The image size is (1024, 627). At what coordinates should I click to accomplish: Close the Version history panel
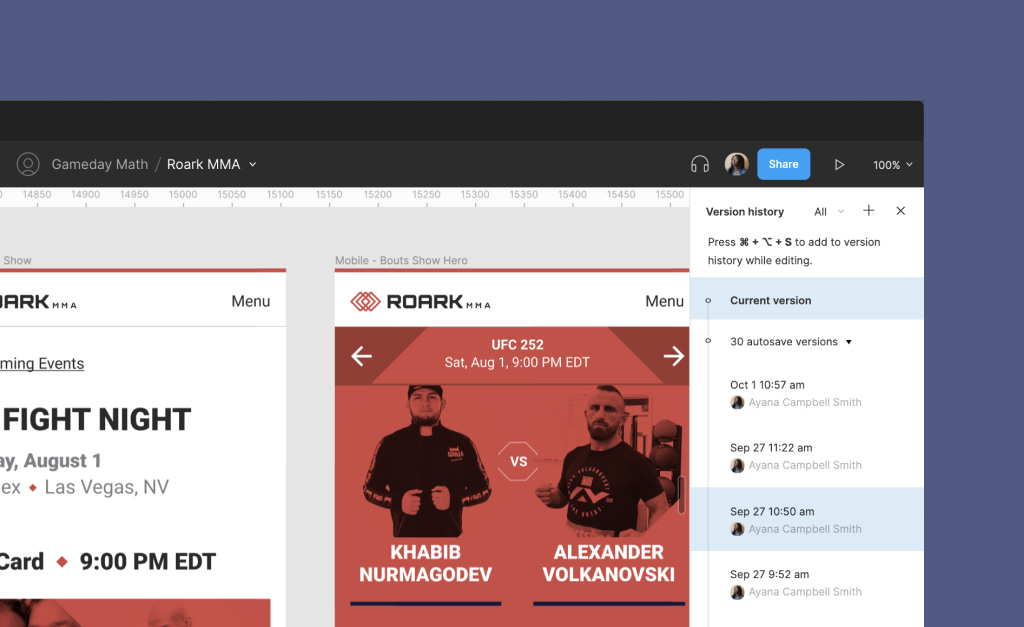901,210
